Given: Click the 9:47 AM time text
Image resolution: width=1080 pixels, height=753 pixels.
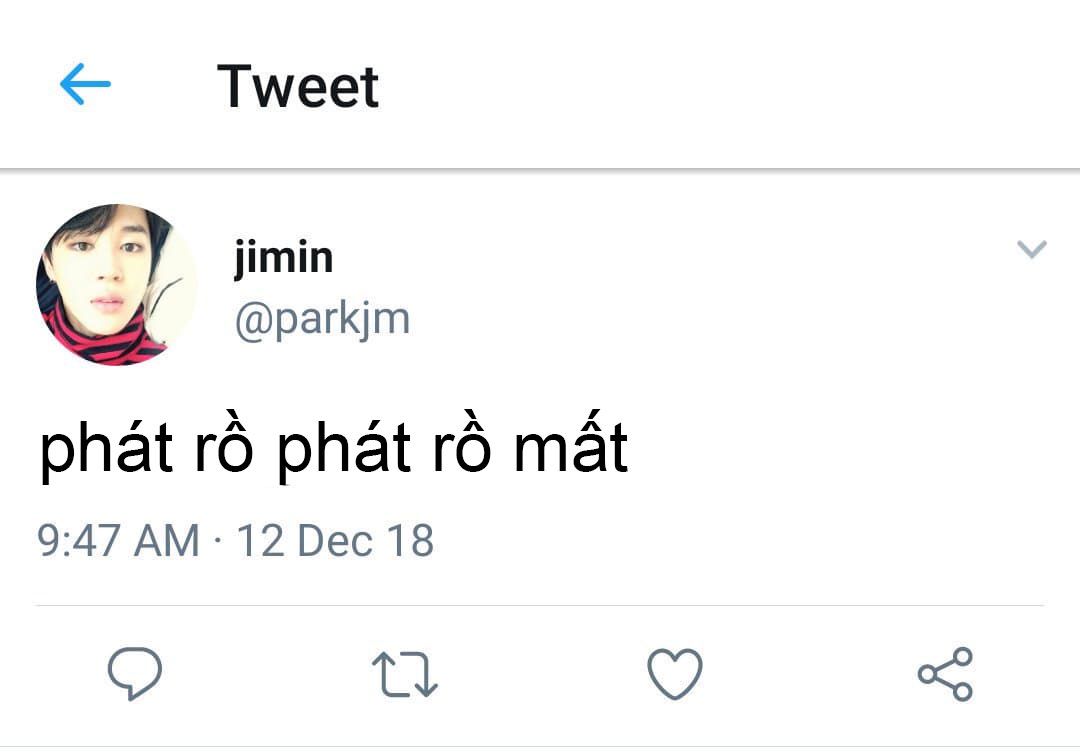Looking at the screenshot, I should [118, 540].
